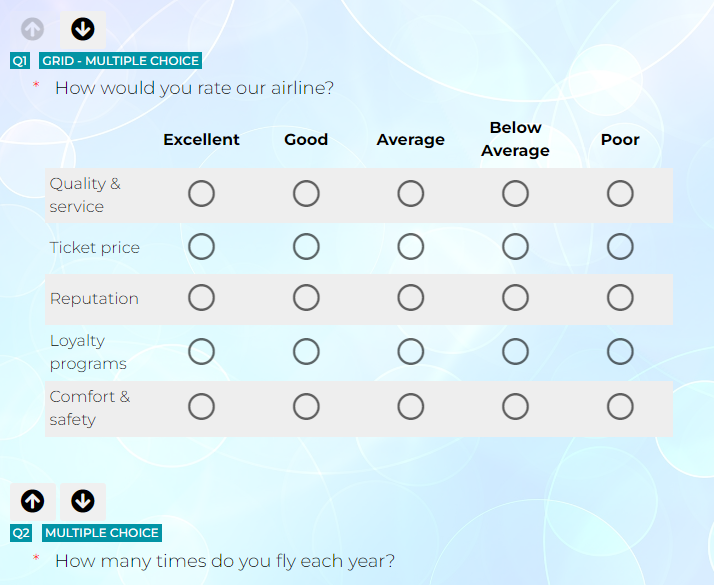Viewport: 714px width, 585px height.
Task: Select Average for Ticket price
Action: coord(411,247)
